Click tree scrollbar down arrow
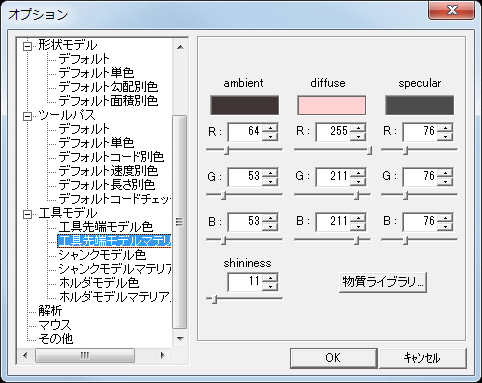This screenshot has width=482, height=383. (x=180, y=339)
